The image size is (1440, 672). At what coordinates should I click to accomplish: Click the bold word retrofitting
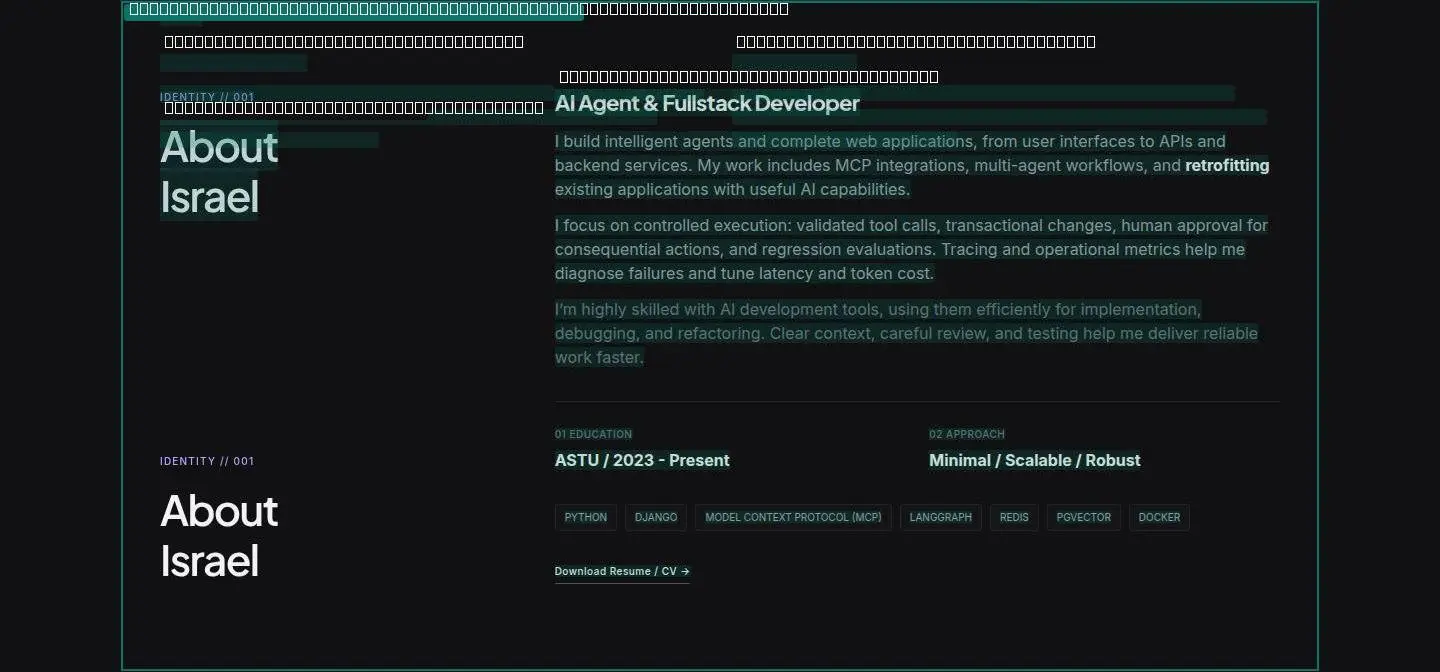[1227, 166]
